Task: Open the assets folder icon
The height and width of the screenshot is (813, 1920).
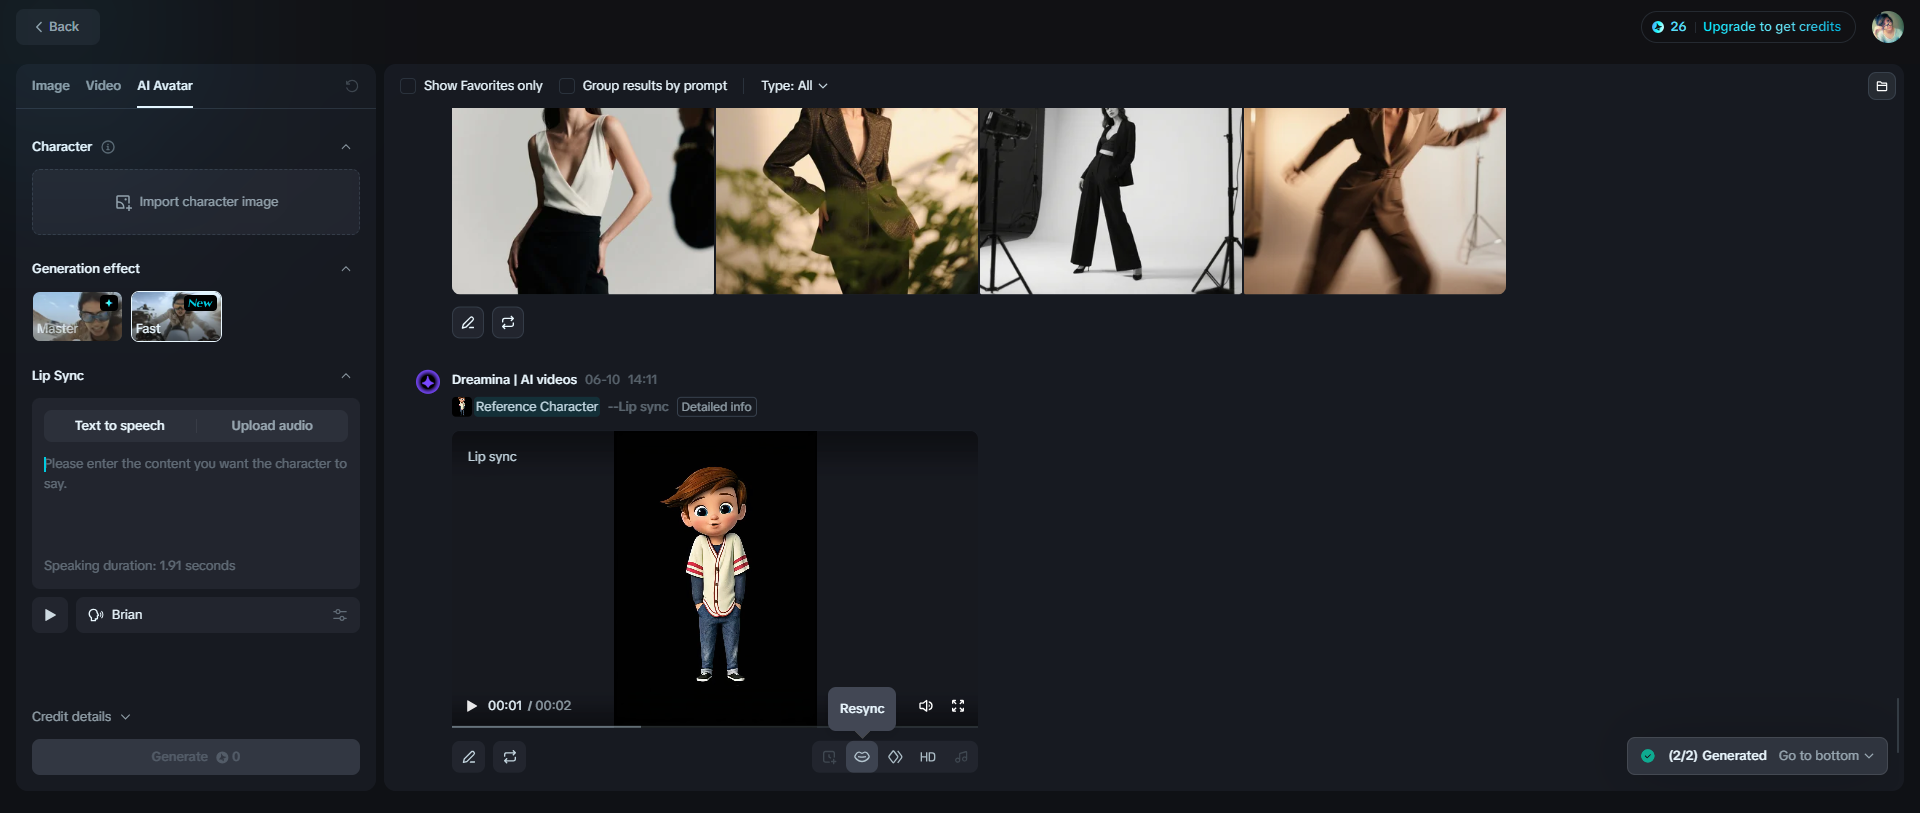Action: point(1882,86)
